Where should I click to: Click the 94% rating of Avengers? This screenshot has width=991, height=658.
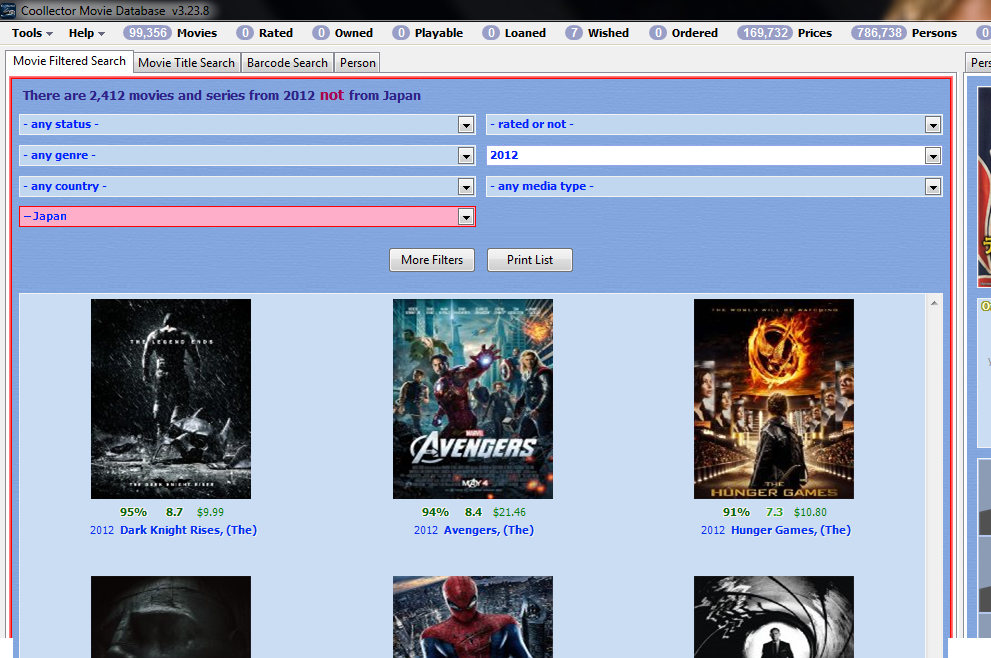coord(435,512)
